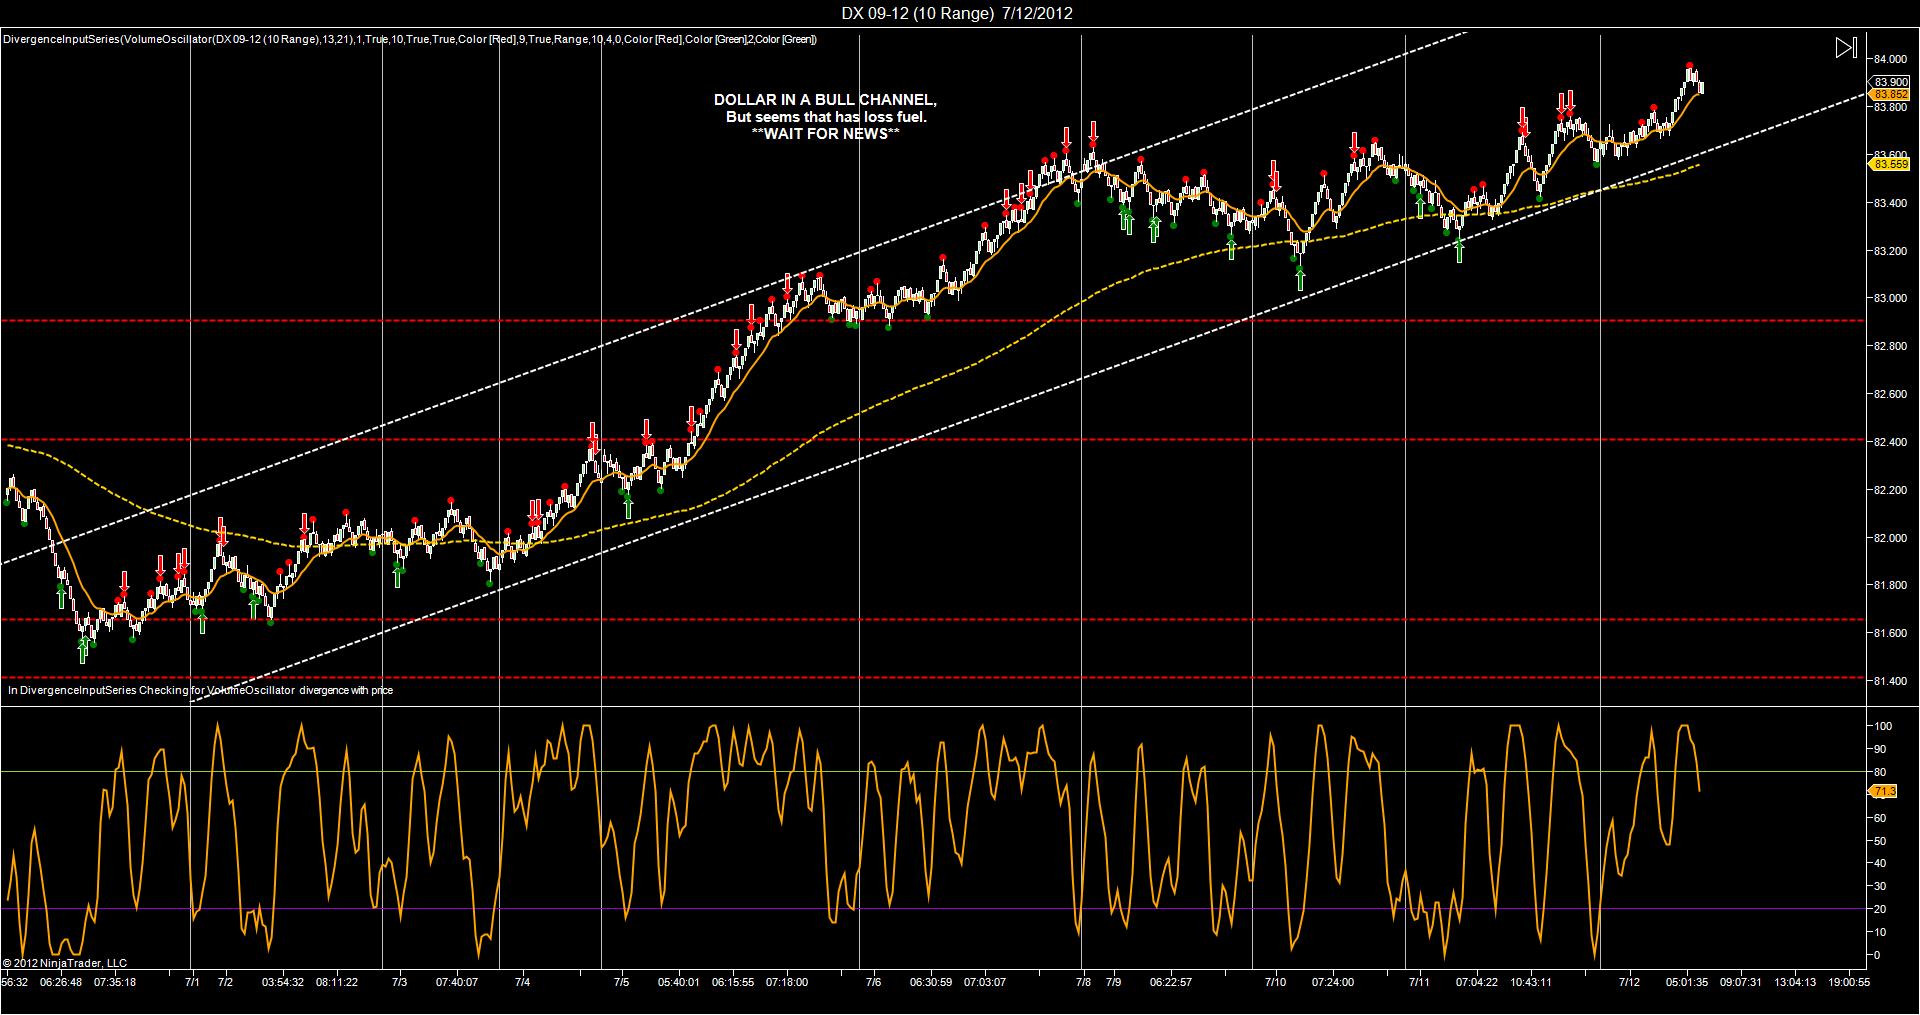The height and width of the screenshot is (1015, 1920).
Task: Click the 07:40:07 time label
Action: coord(457,982)
